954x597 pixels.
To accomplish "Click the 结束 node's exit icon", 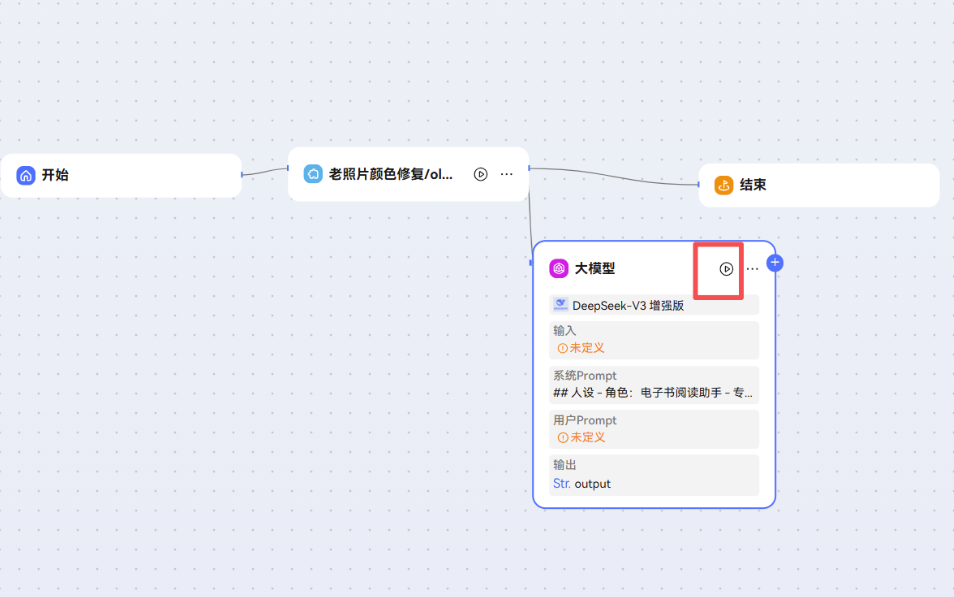I will (x=722, y=185).
